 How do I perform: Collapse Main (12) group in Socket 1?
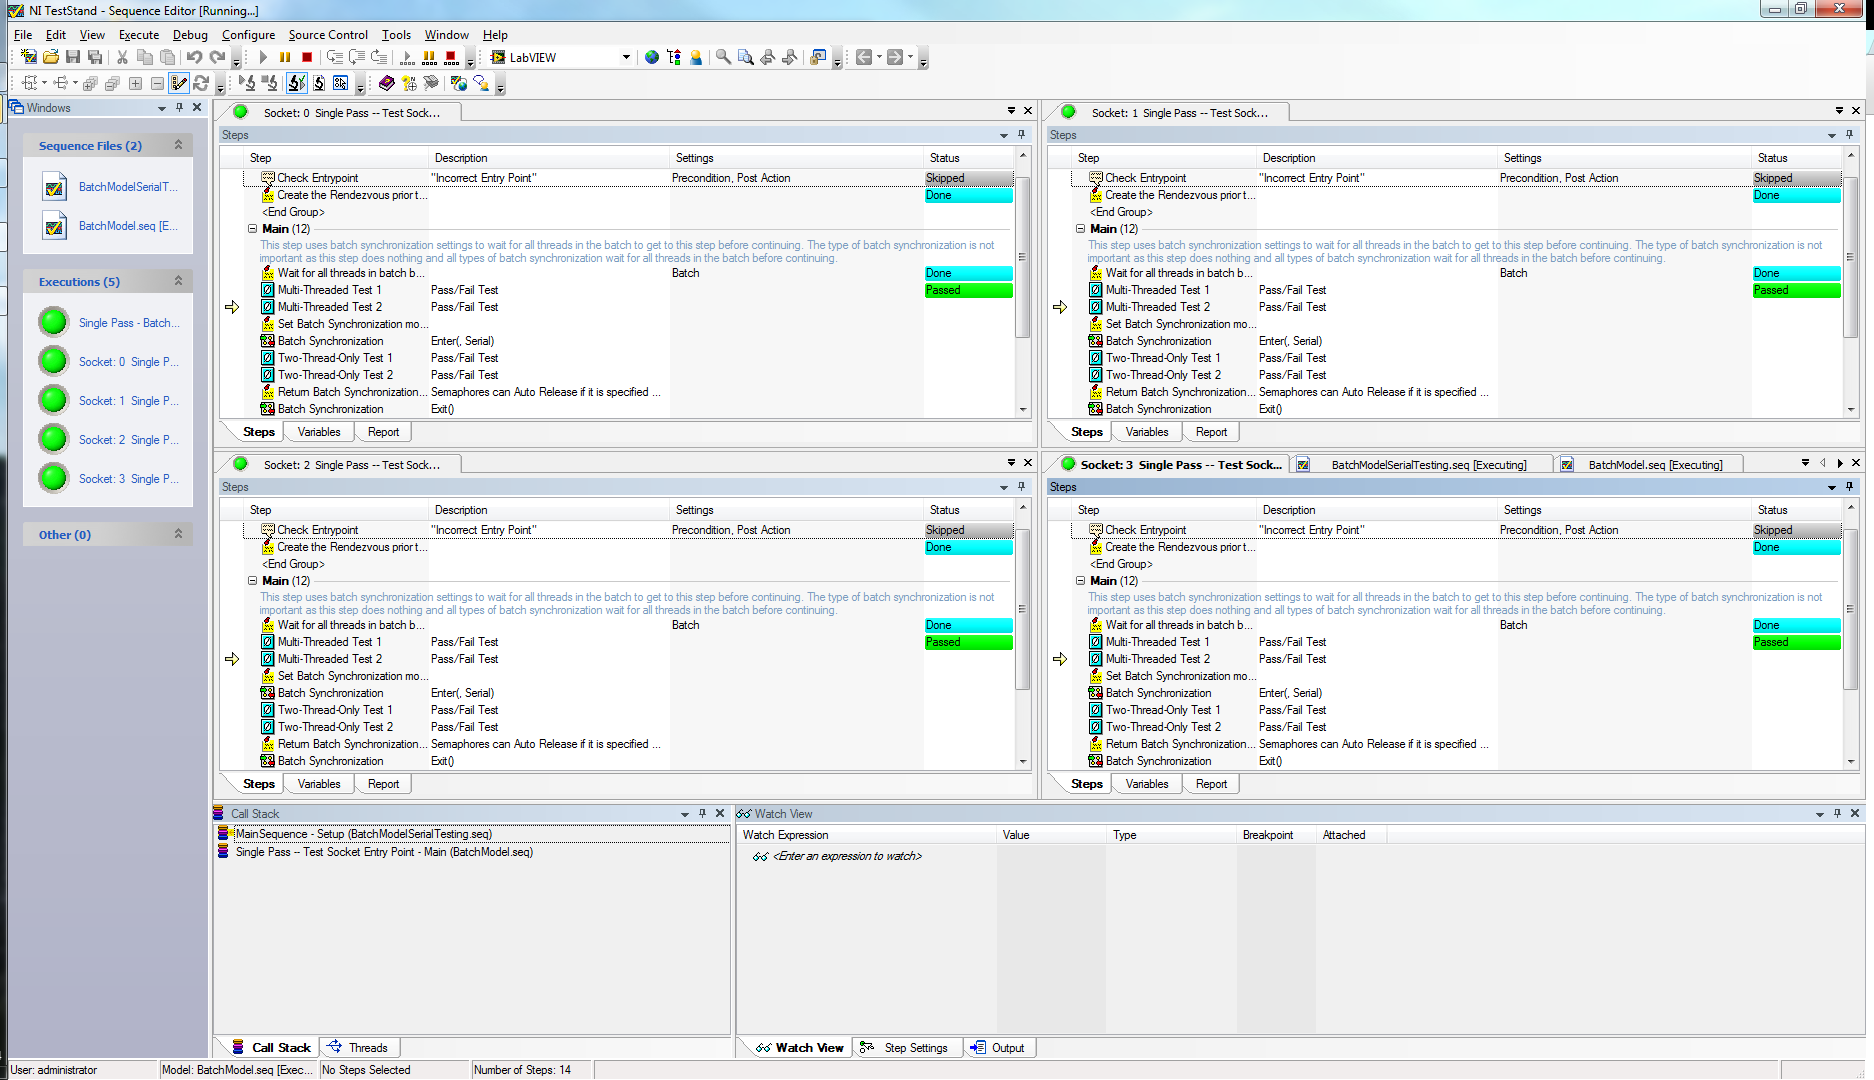pyautogui.click(x=1080, y=229)
